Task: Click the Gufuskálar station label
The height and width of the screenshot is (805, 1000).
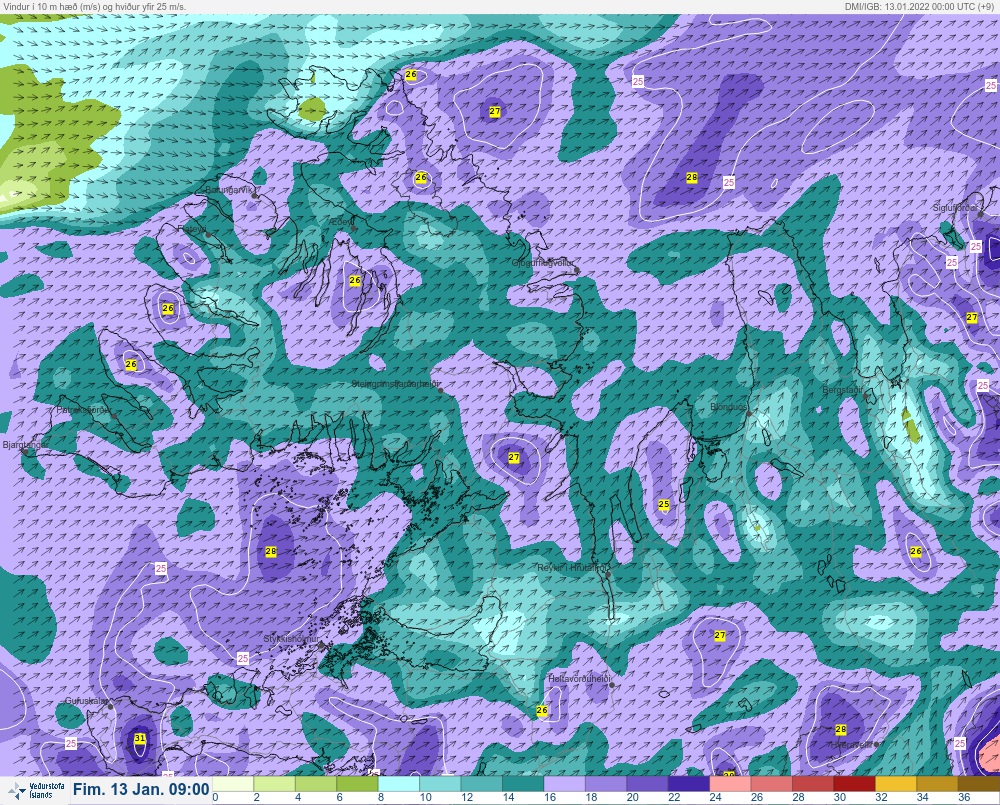Action: (86, 700)
